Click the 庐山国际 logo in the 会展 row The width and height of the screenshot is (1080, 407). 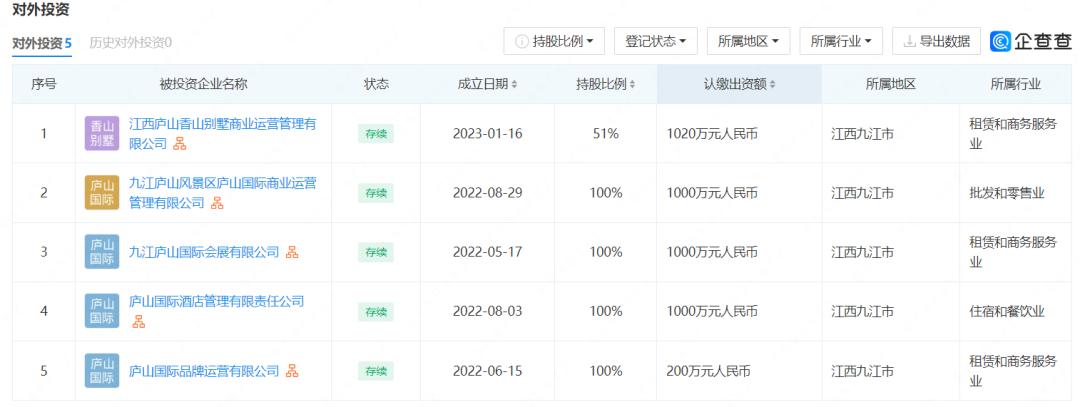point(102,252)
